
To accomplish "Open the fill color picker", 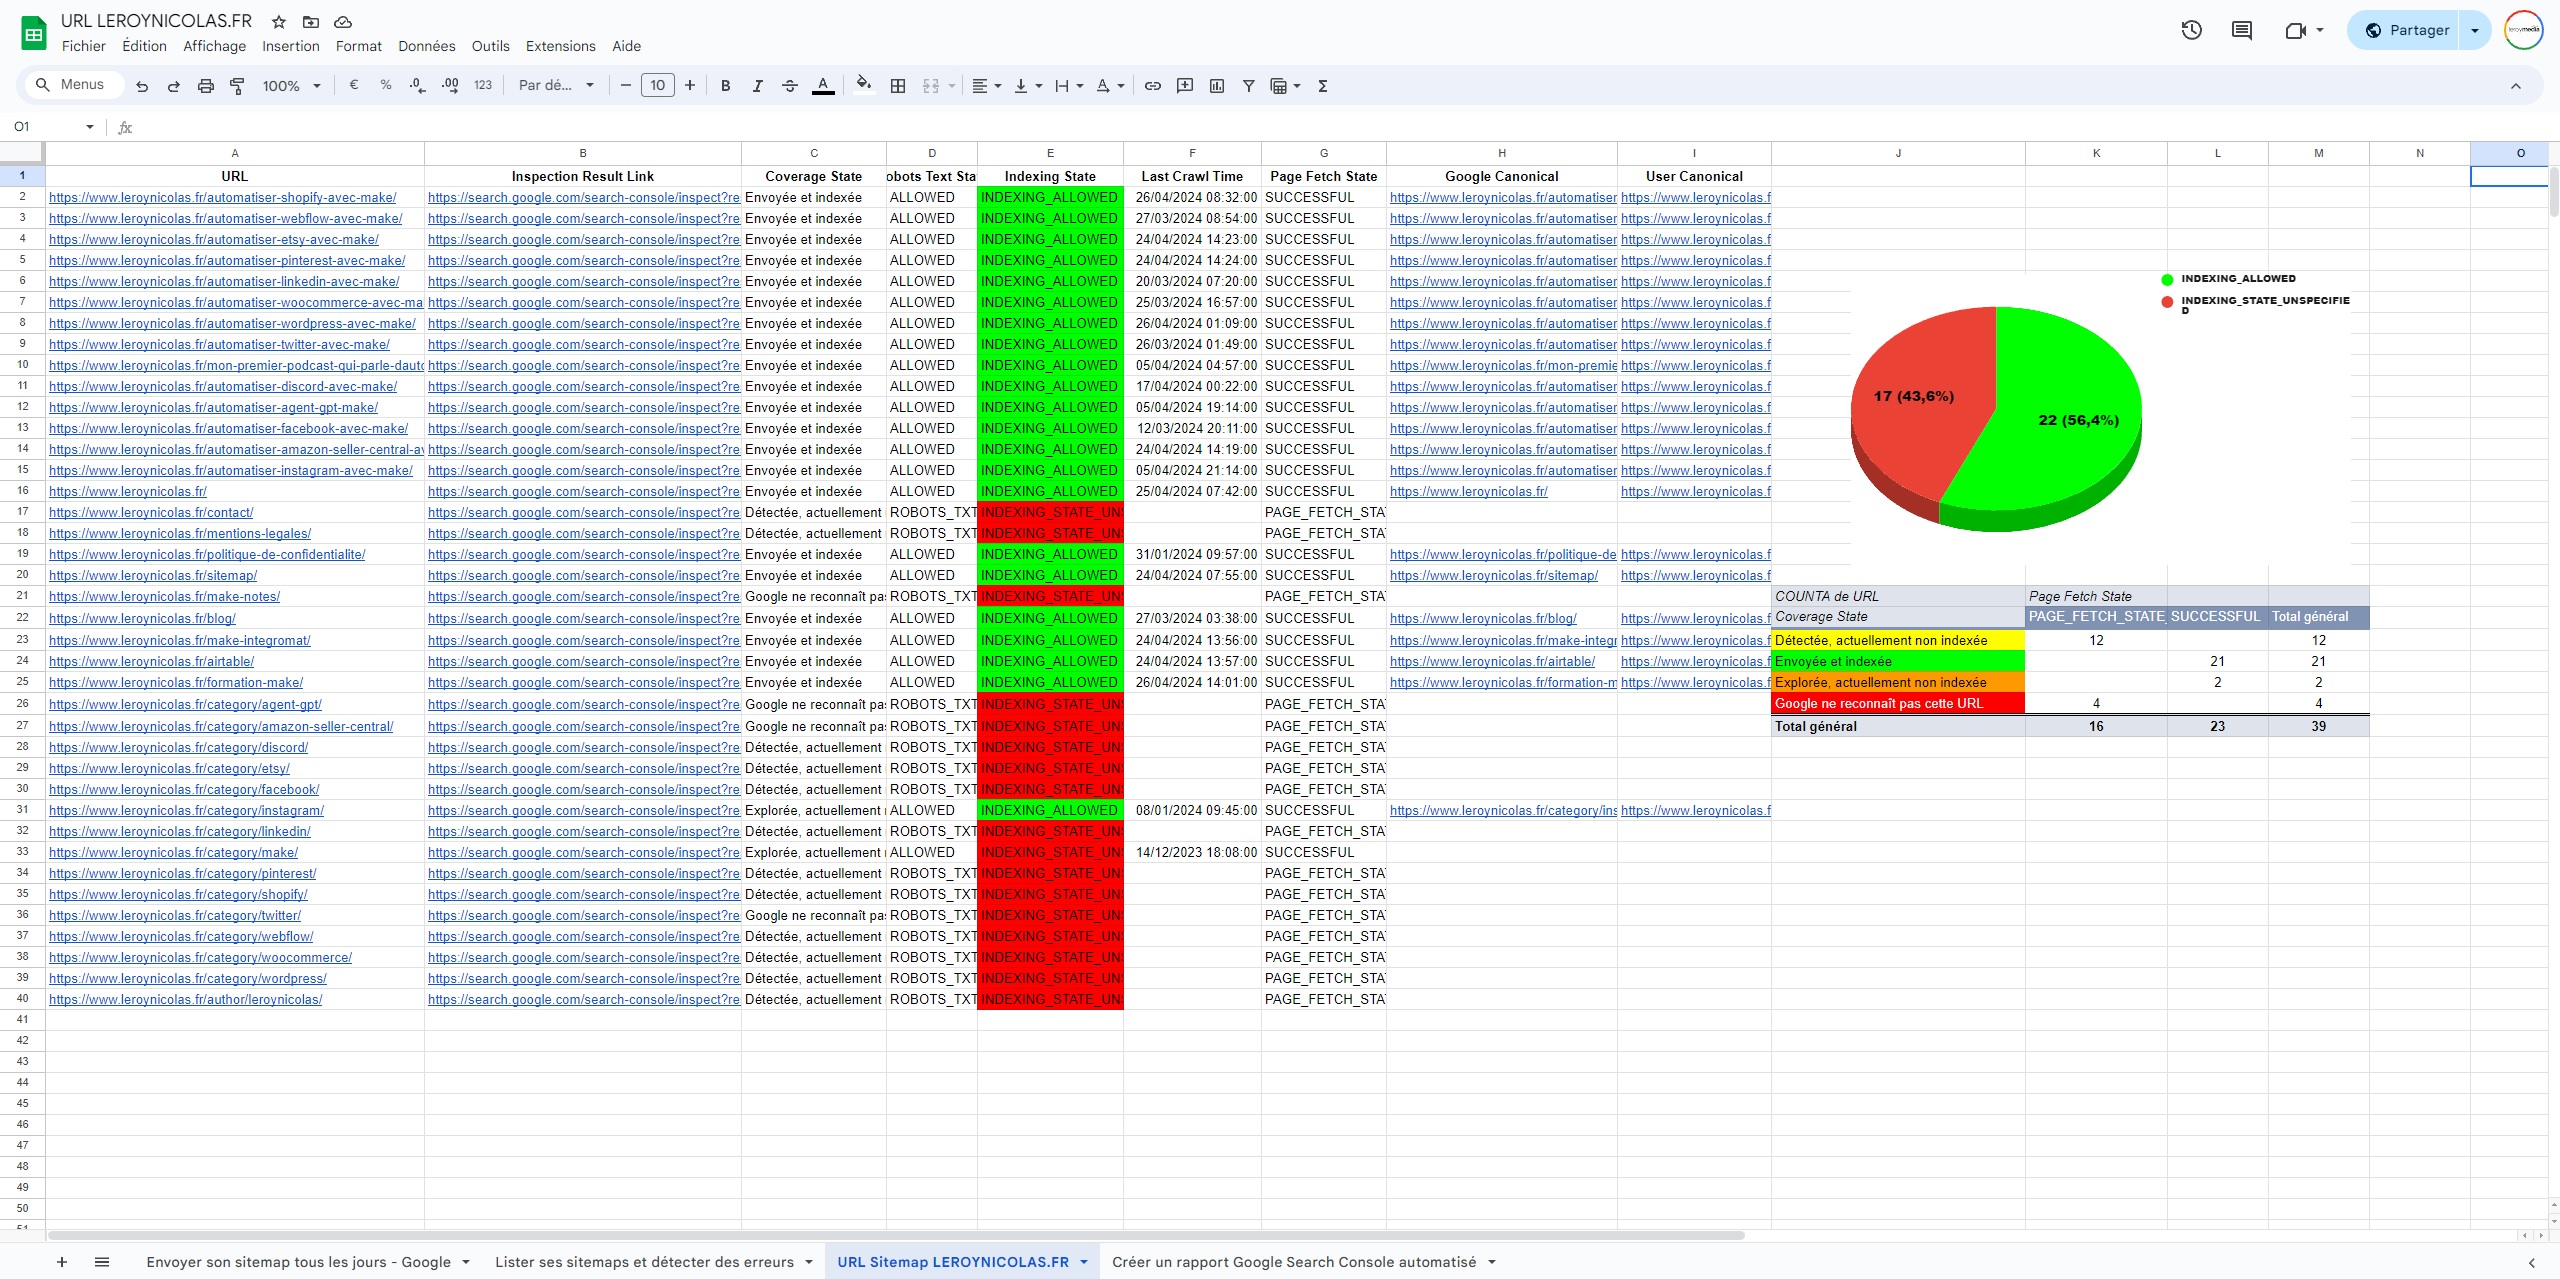I will point(865,86).
